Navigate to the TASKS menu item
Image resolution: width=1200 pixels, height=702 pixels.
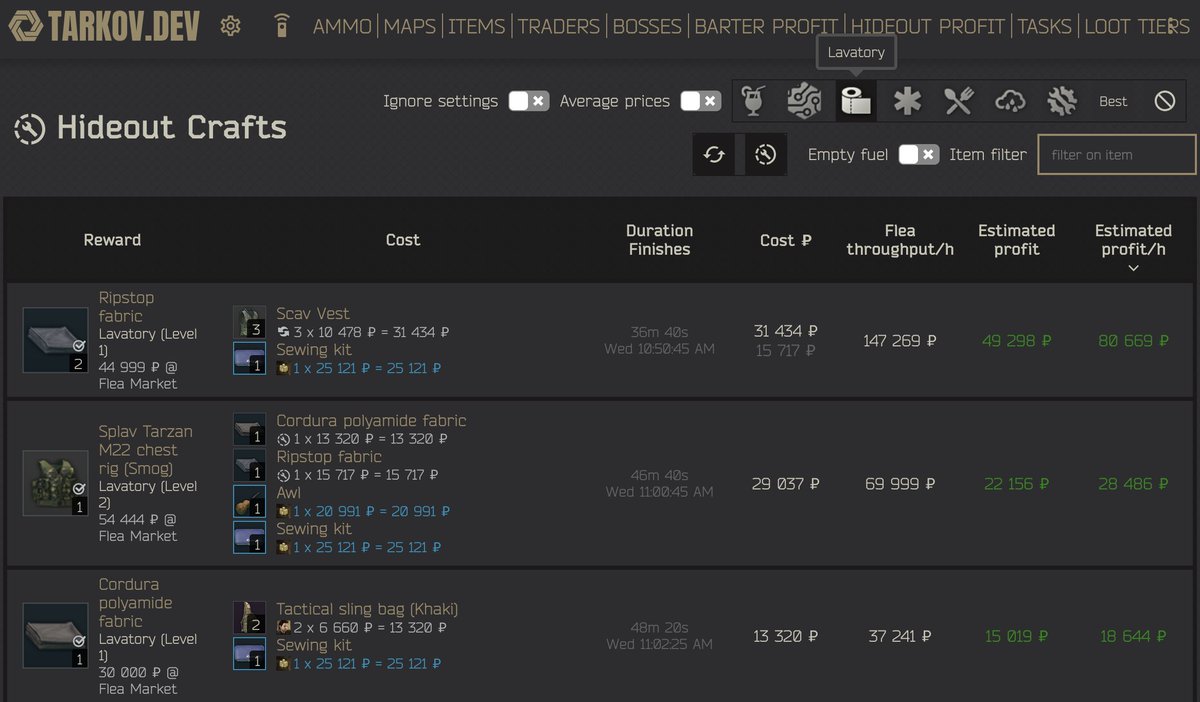pyautogui.click(x=1045, y=26)
